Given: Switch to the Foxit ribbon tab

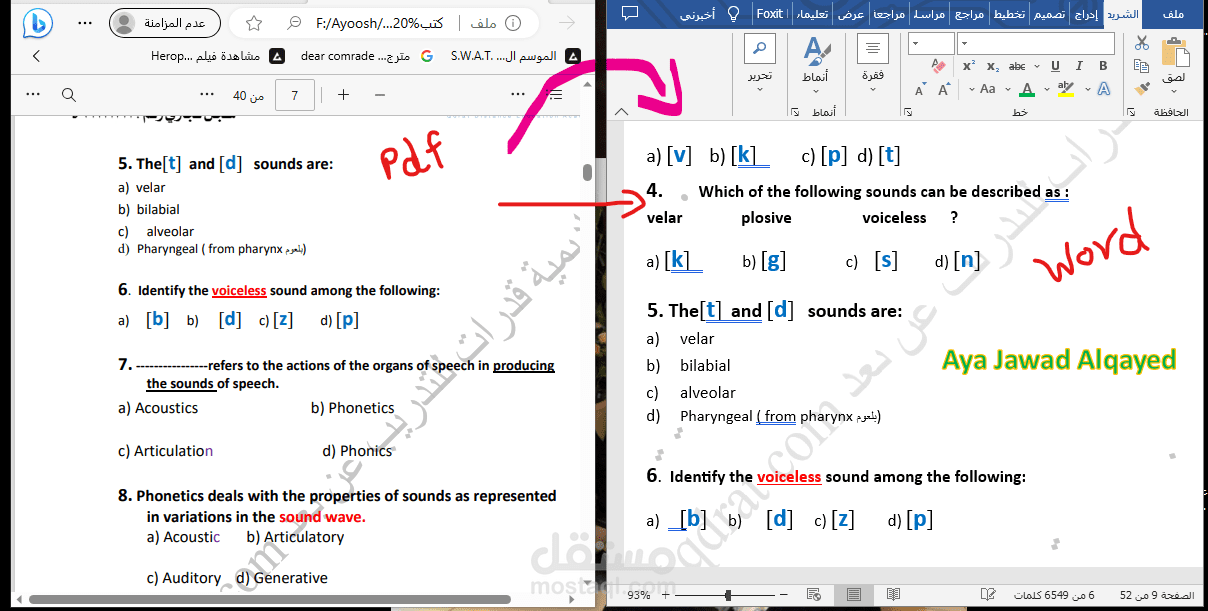Looking at the screenshot, I should (x=769, y=13).
